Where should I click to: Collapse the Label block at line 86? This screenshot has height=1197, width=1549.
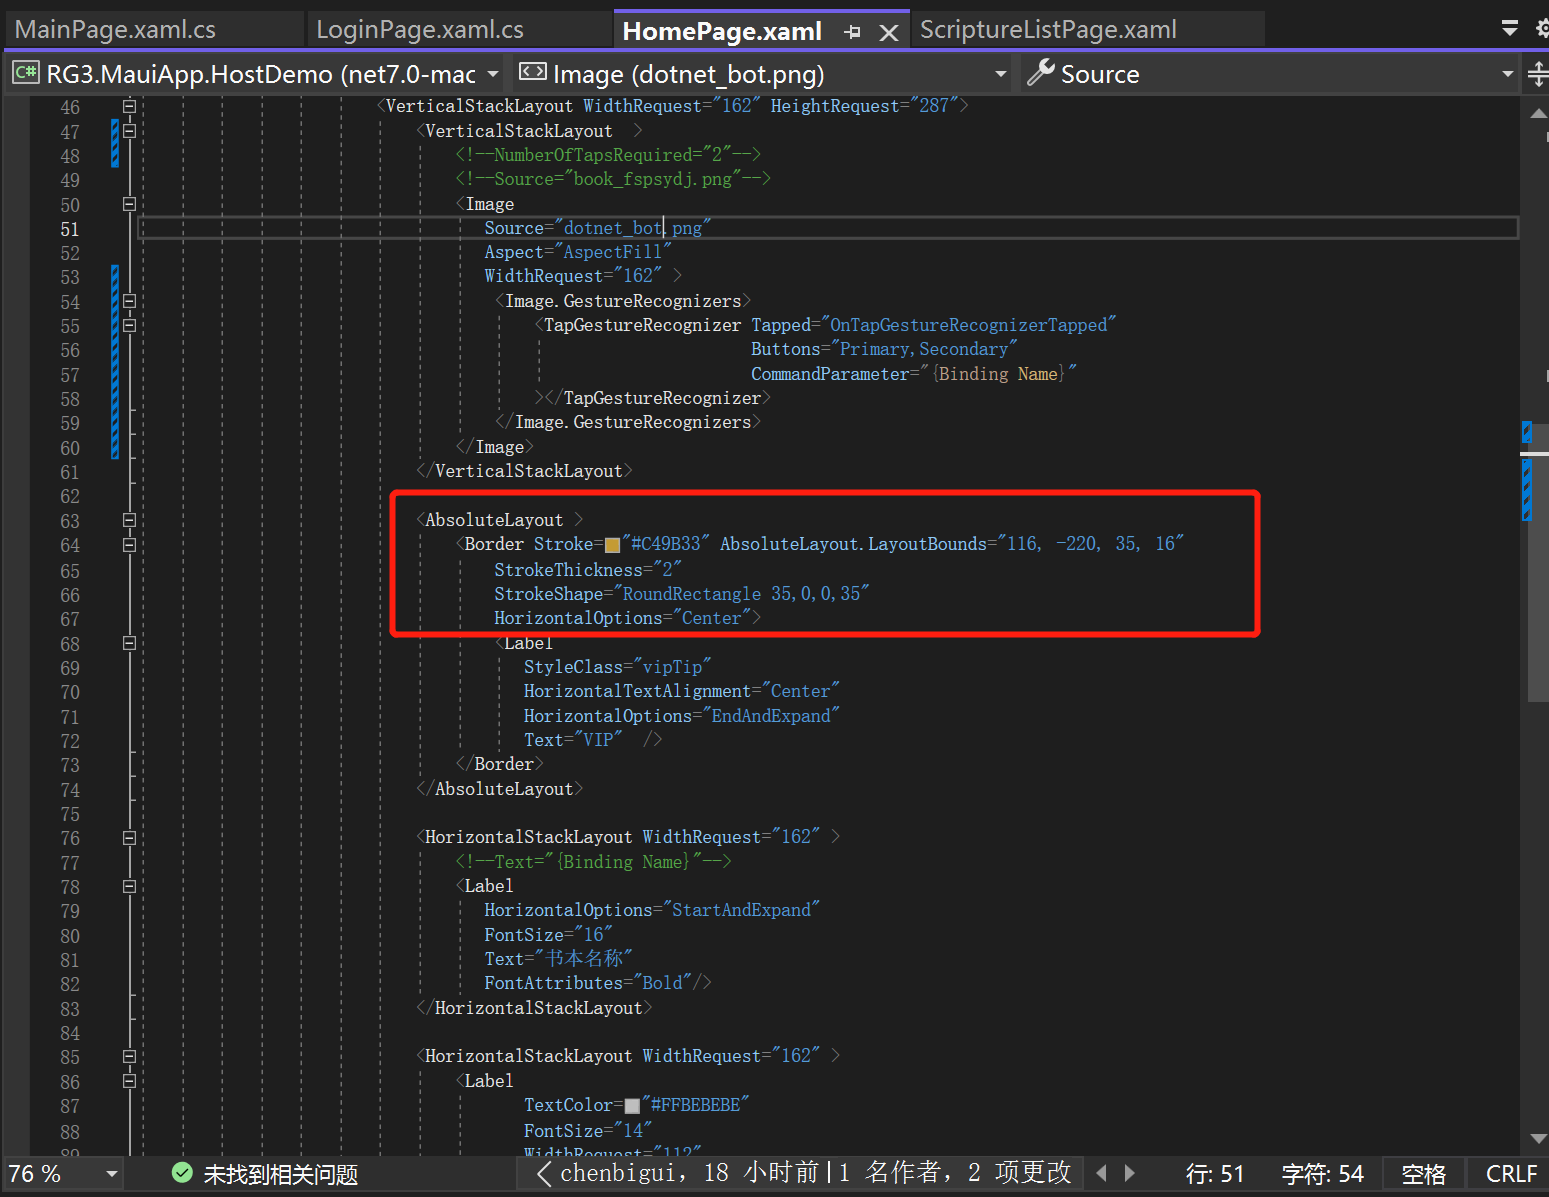[x=129, y=1081]
